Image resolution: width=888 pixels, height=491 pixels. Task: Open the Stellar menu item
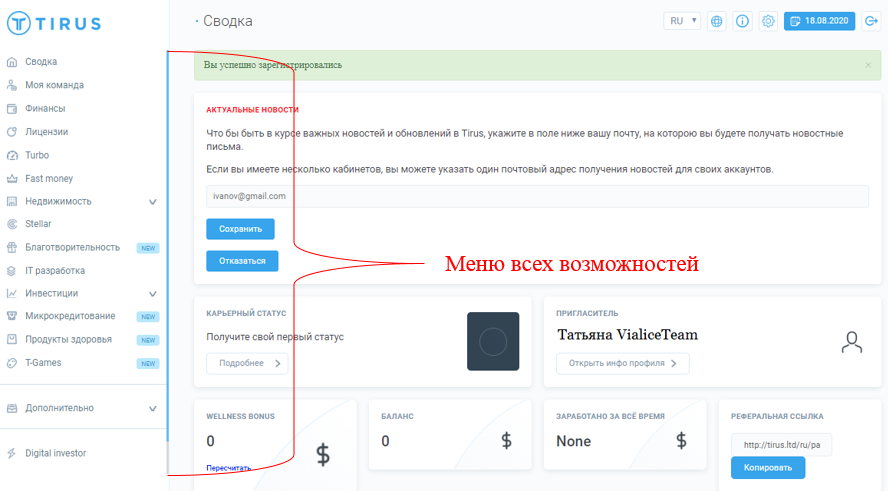[38, 224]
